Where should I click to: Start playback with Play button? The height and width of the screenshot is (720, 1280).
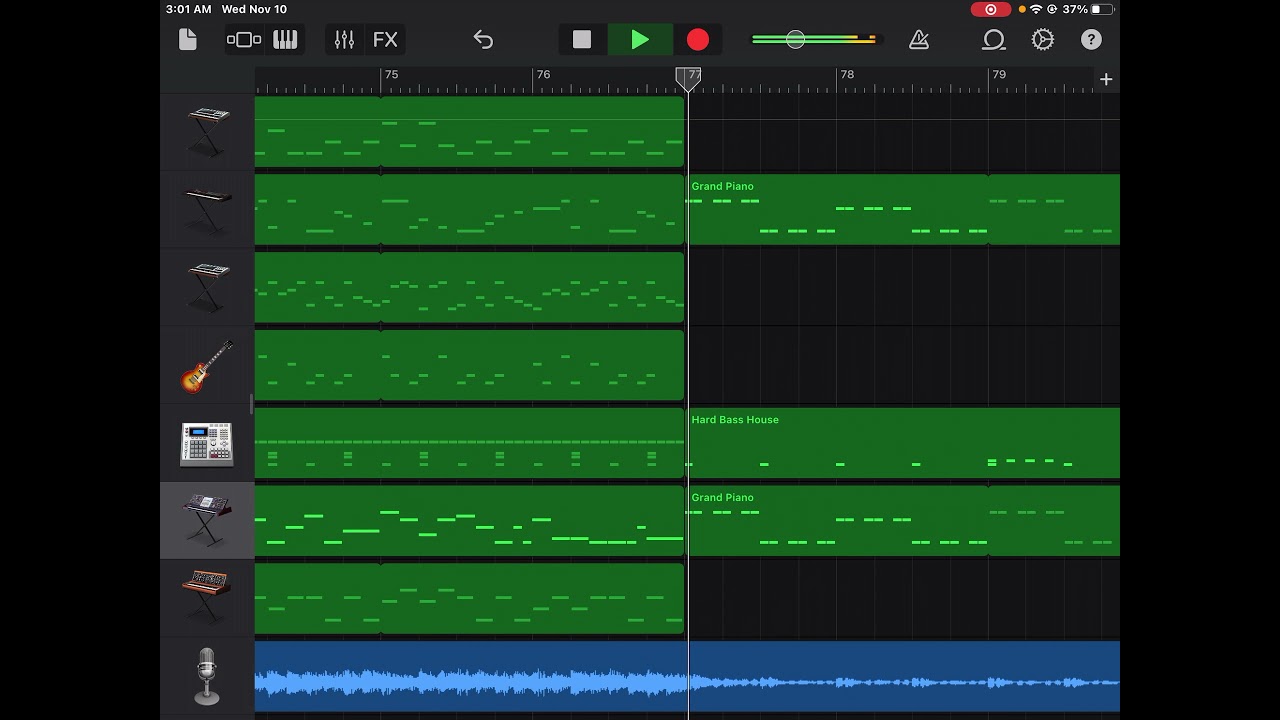(x=640, y=40)
